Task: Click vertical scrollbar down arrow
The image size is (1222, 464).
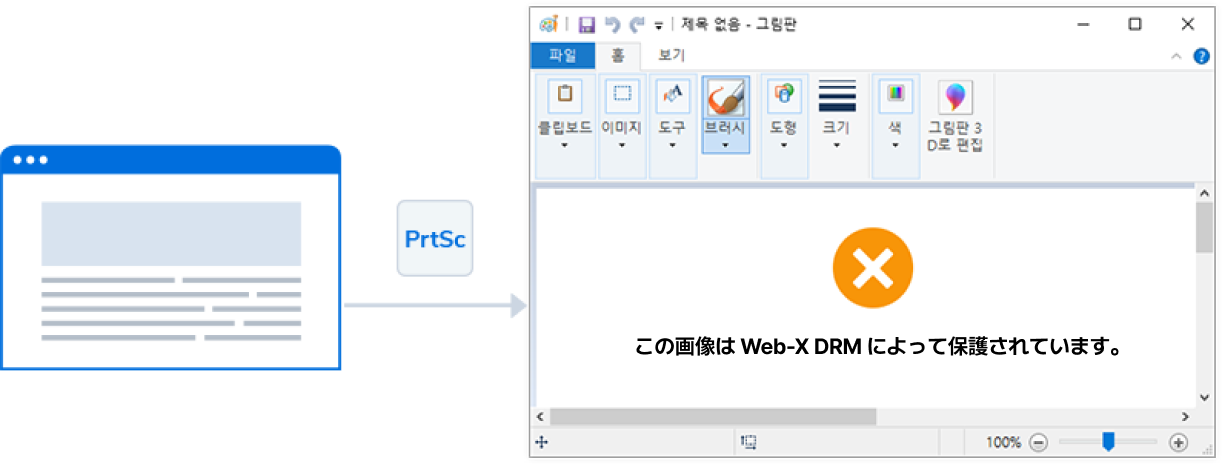Action: pyautogui.click(x=1204, y=398)
